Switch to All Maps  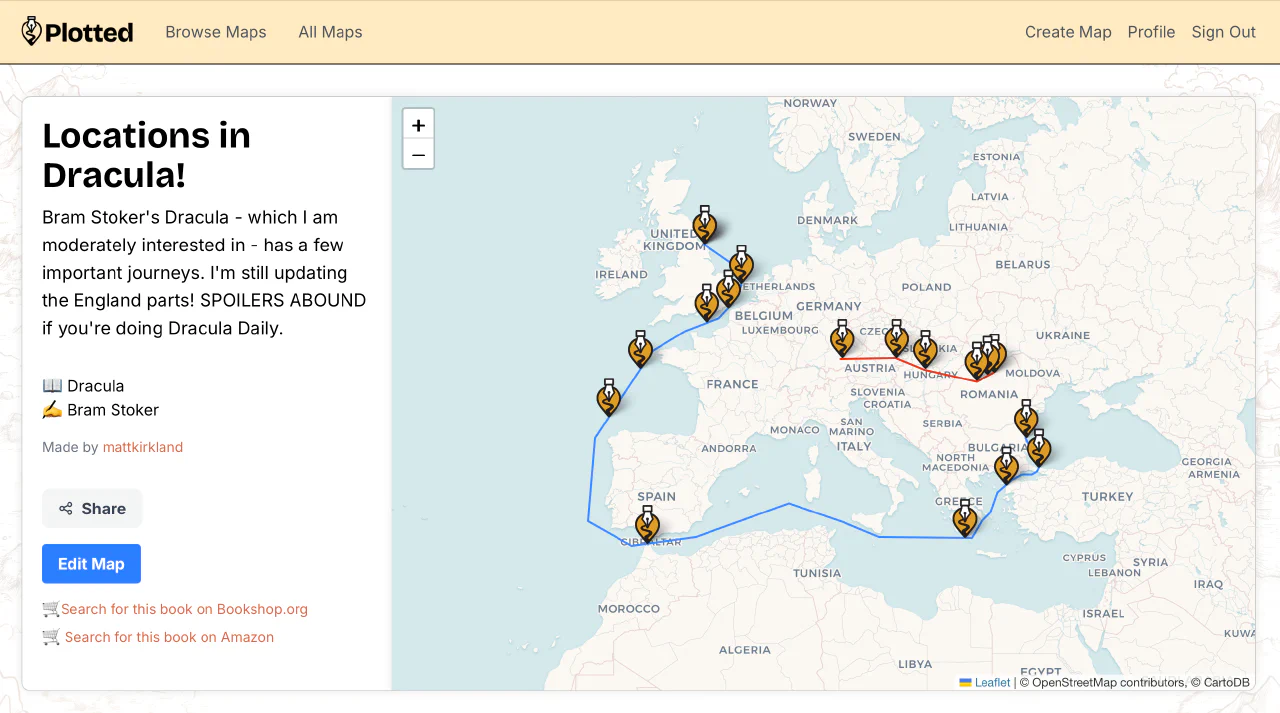(x=330, y=31)
